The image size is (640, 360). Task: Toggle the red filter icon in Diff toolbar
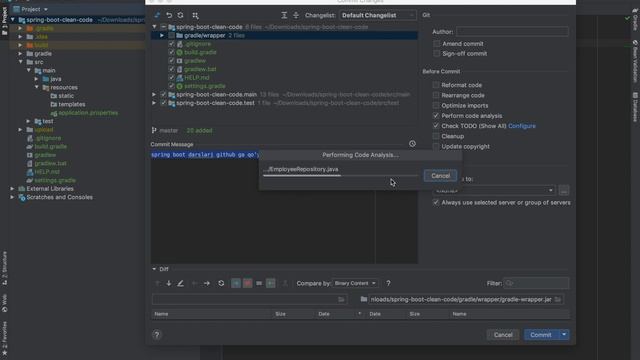[247, 283]
